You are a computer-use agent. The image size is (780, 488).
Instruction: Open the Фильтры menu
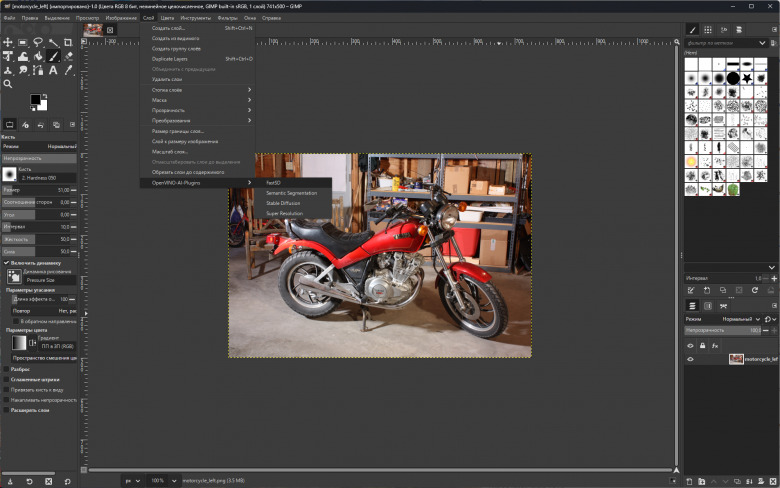pos(227,18)
